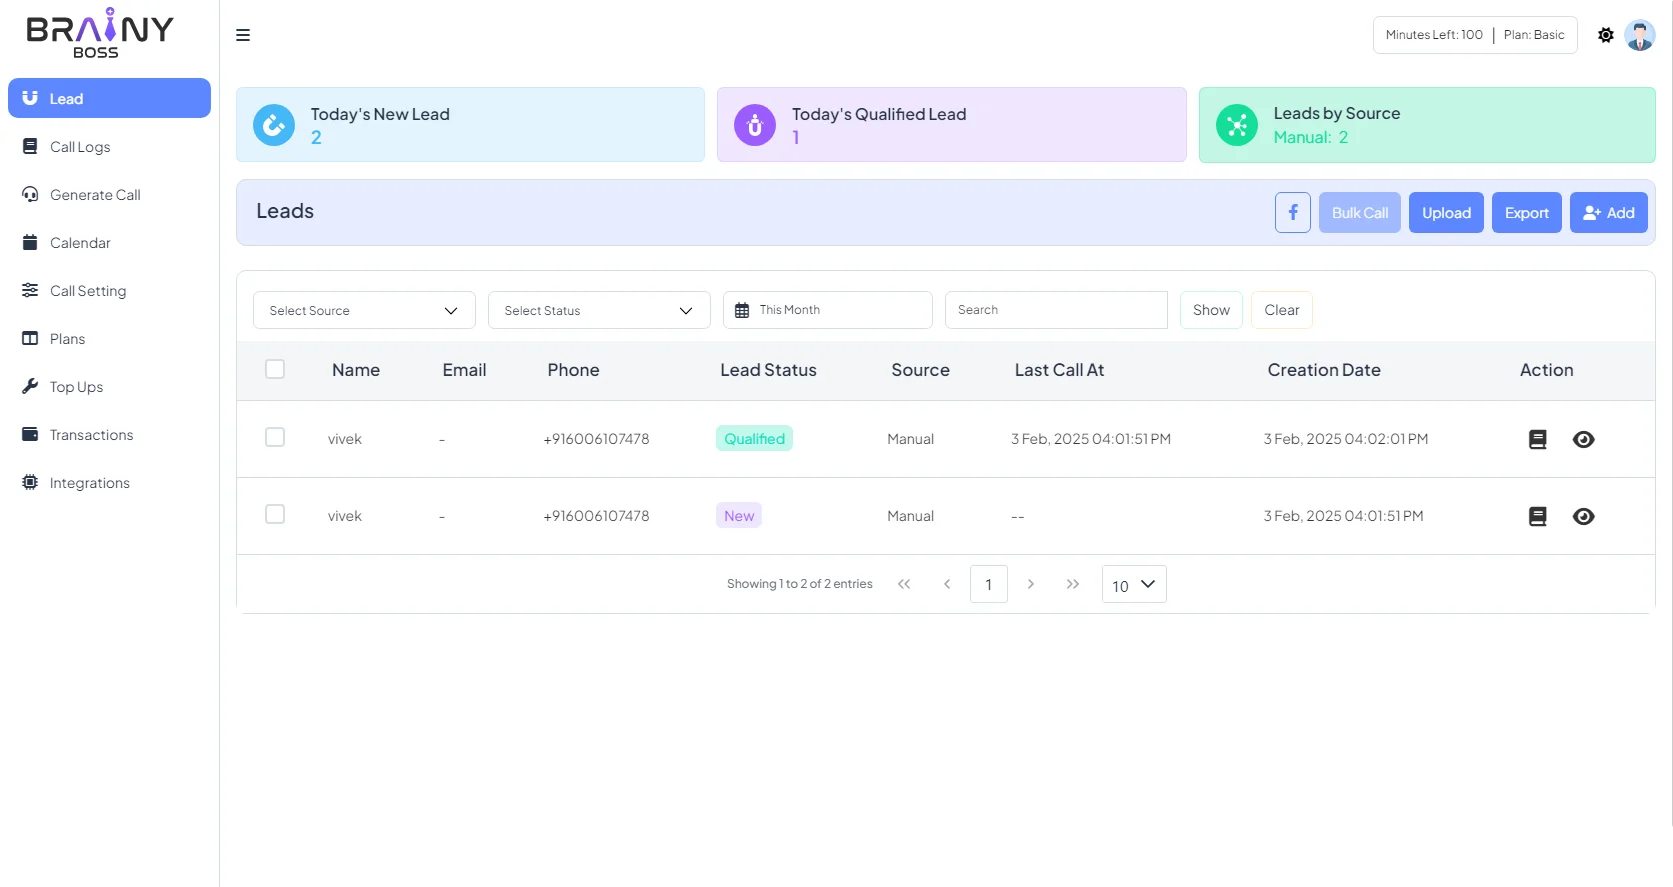Tick the checkbox for Qualified vivek row
Screen dimensions: 1673x887
coord(275,437)
